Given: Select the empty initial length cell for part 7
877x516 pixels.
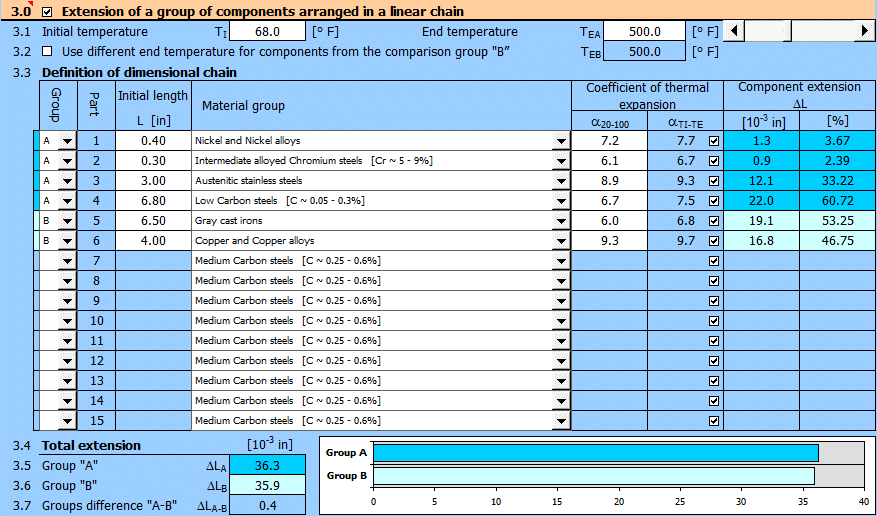Looking at the screenshot, I should point(153,261).
